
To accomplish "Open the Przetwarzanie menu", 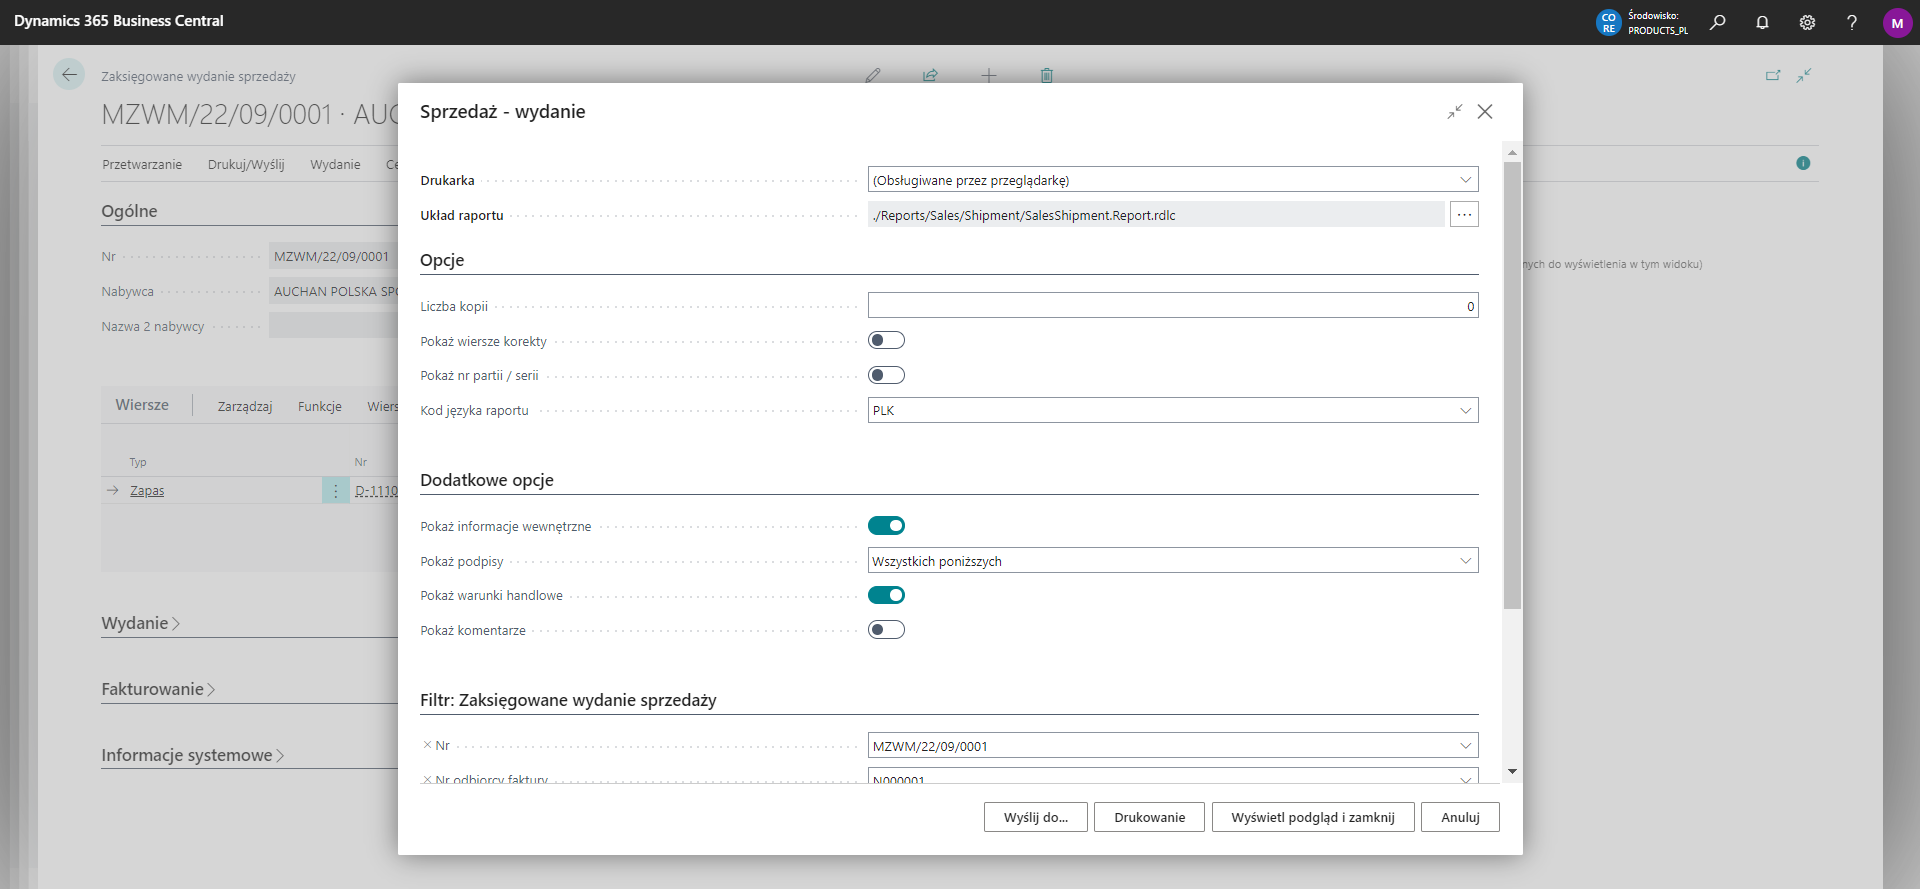I will click(142, 164).
